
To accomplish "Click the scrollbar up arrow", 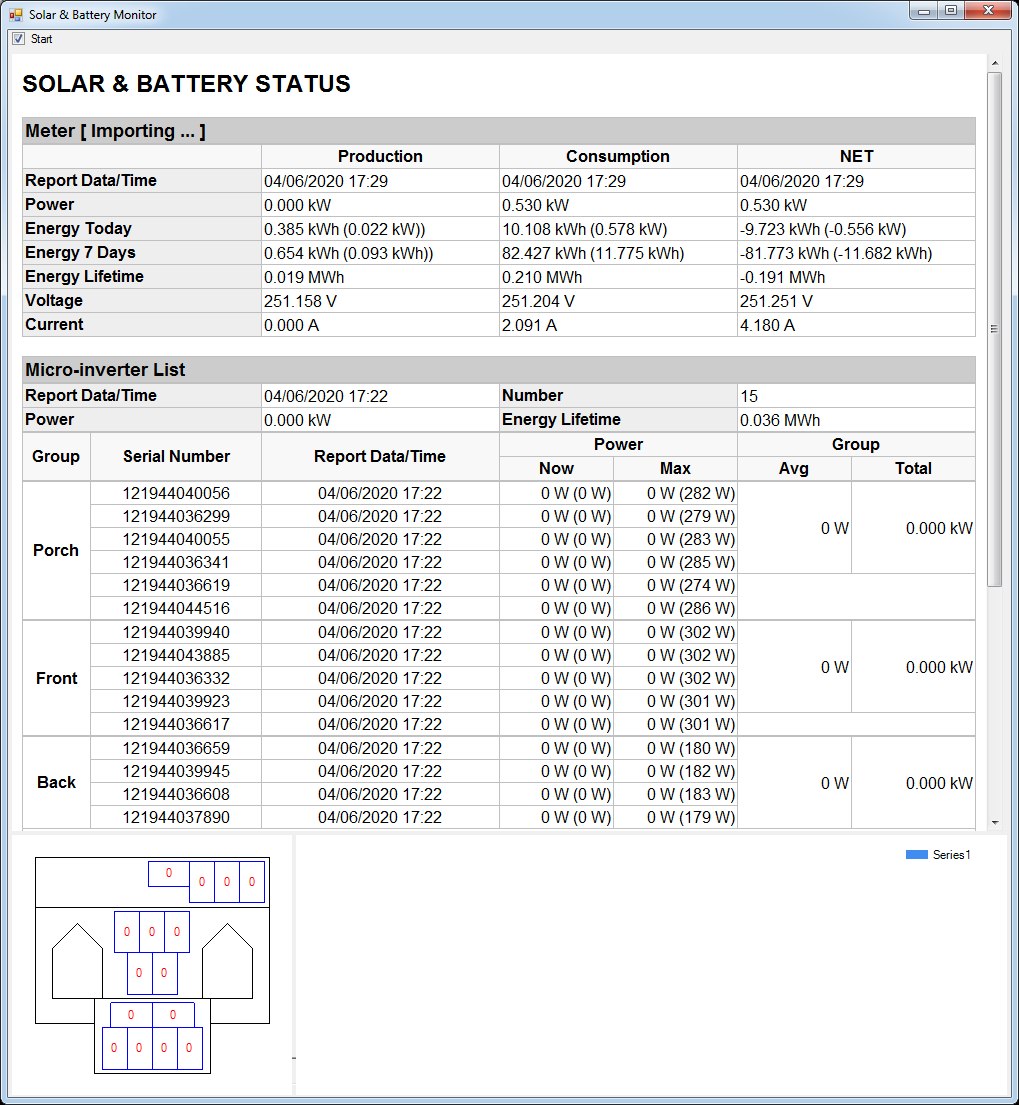I will pos(994,63).
